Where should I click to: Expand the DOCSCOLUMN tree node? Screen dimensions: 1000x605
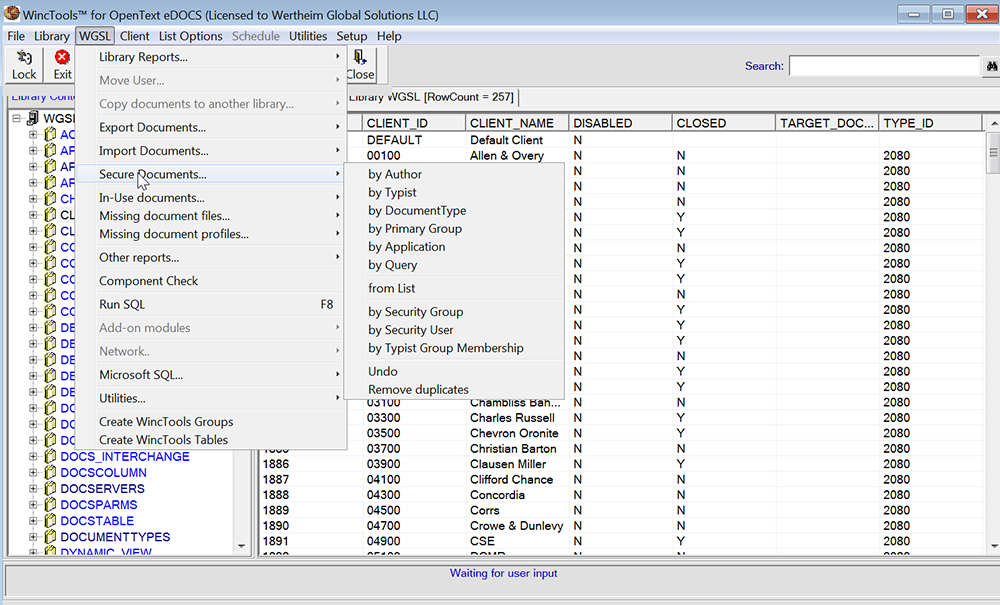[33, 472]
